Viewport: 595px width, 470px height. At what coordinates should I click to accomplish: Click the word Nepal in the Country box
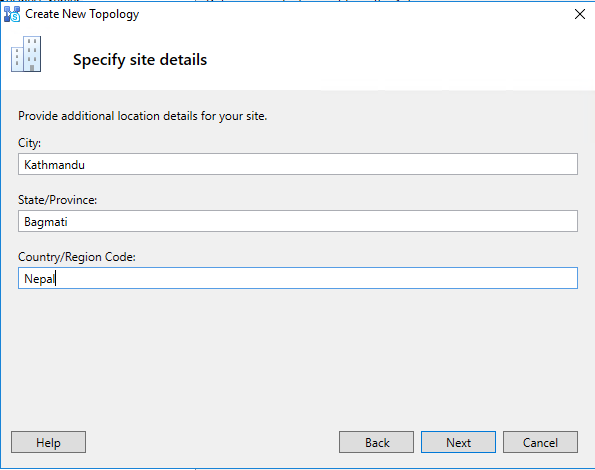point(39,279)
